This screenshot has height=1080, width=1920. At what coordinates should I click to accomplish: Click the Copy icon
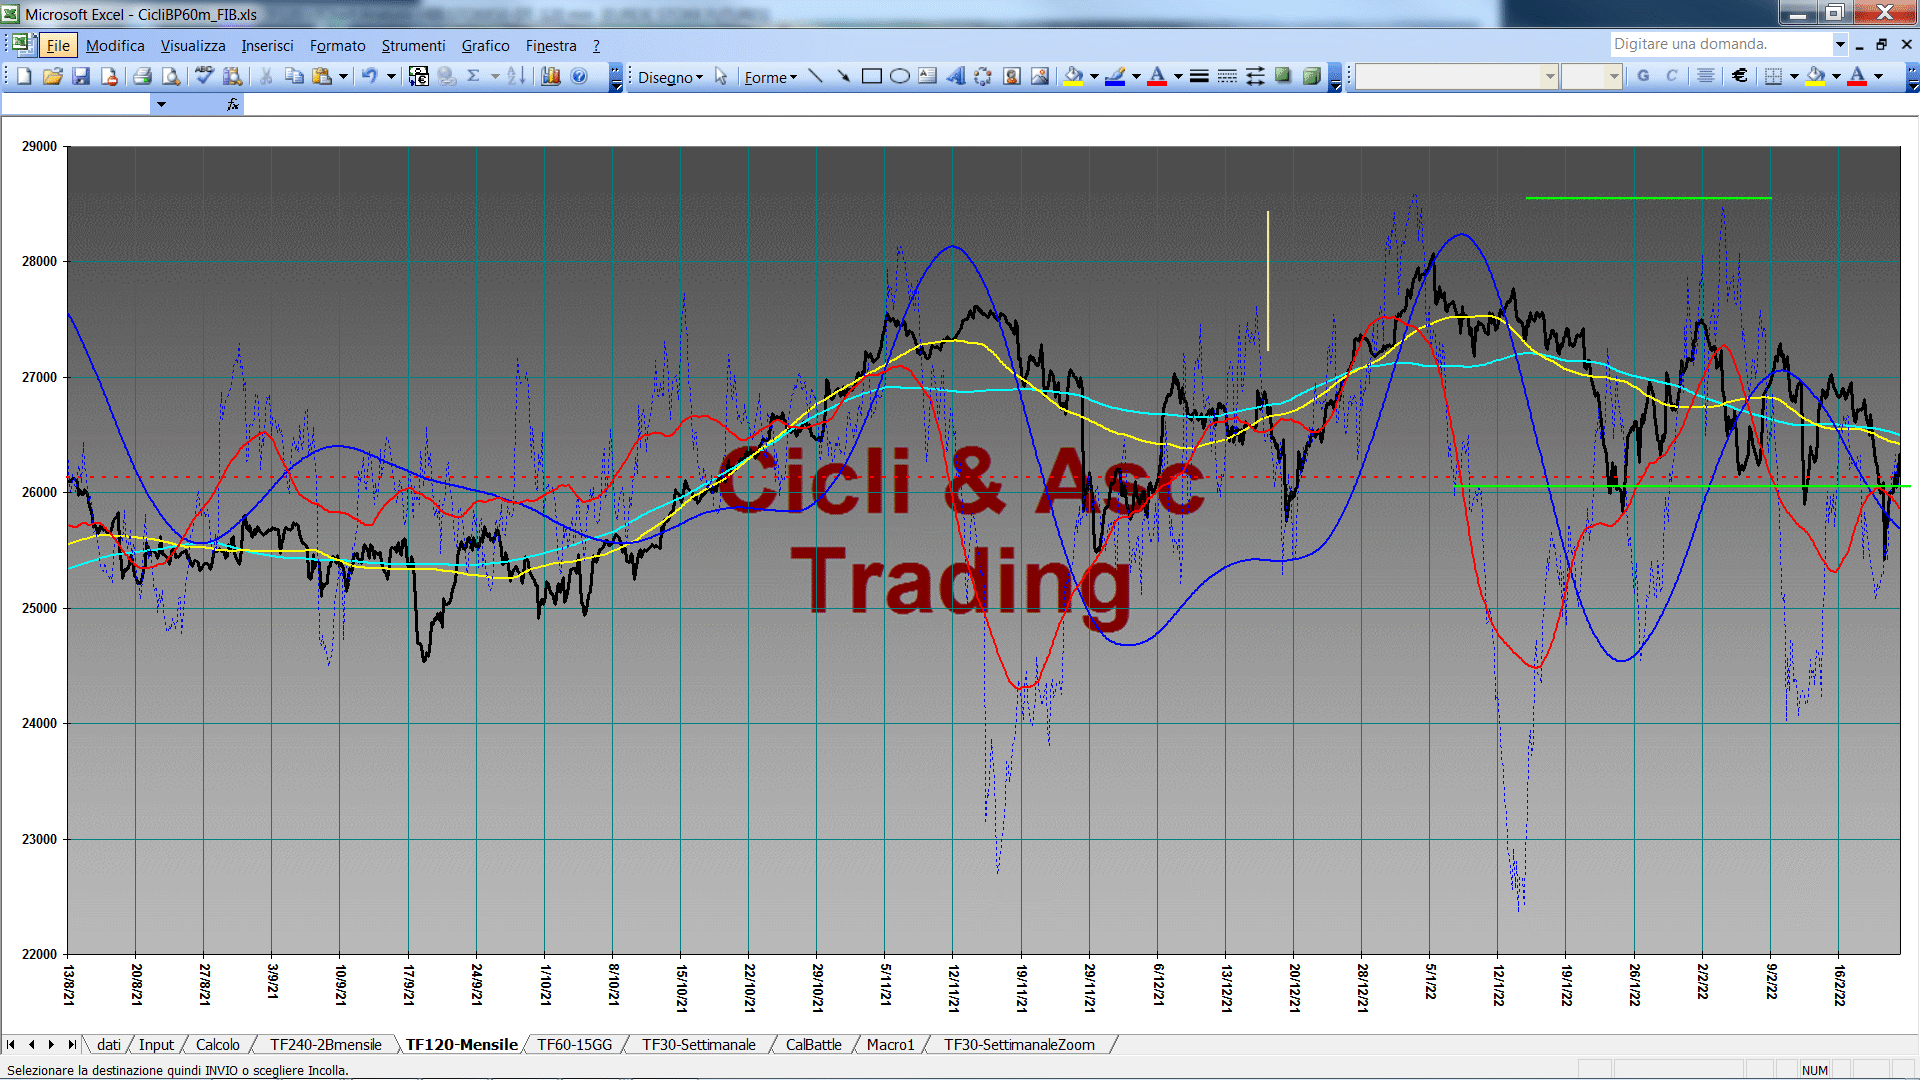click(x=294, y=76)
